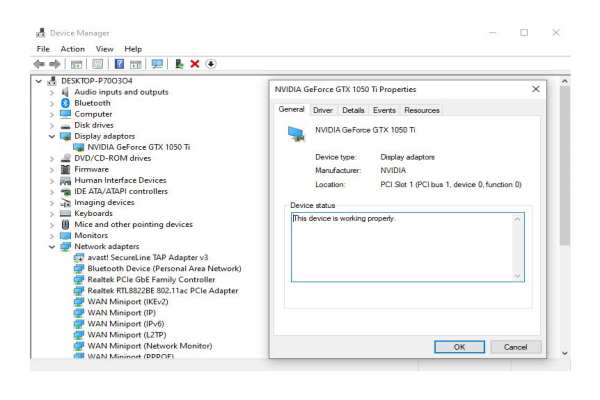
Task: Open the Help icon in toolbar
Action: click(119, 64)
